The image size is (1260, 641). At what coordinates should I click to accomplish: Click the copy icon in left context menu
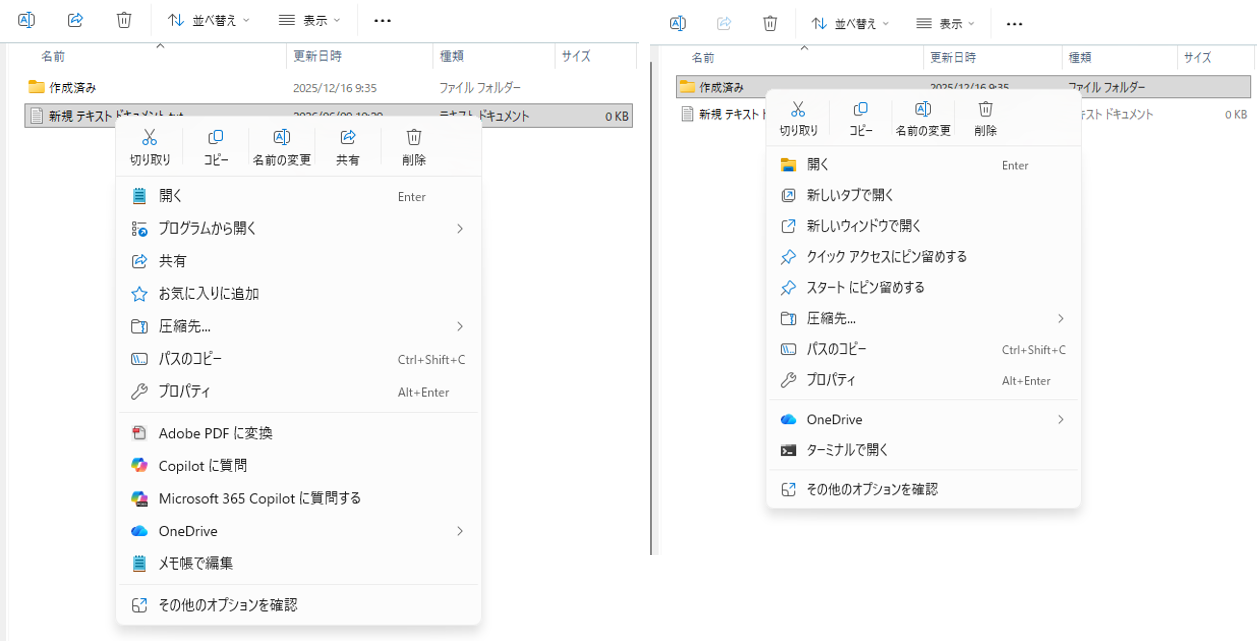tap(215, 137)
